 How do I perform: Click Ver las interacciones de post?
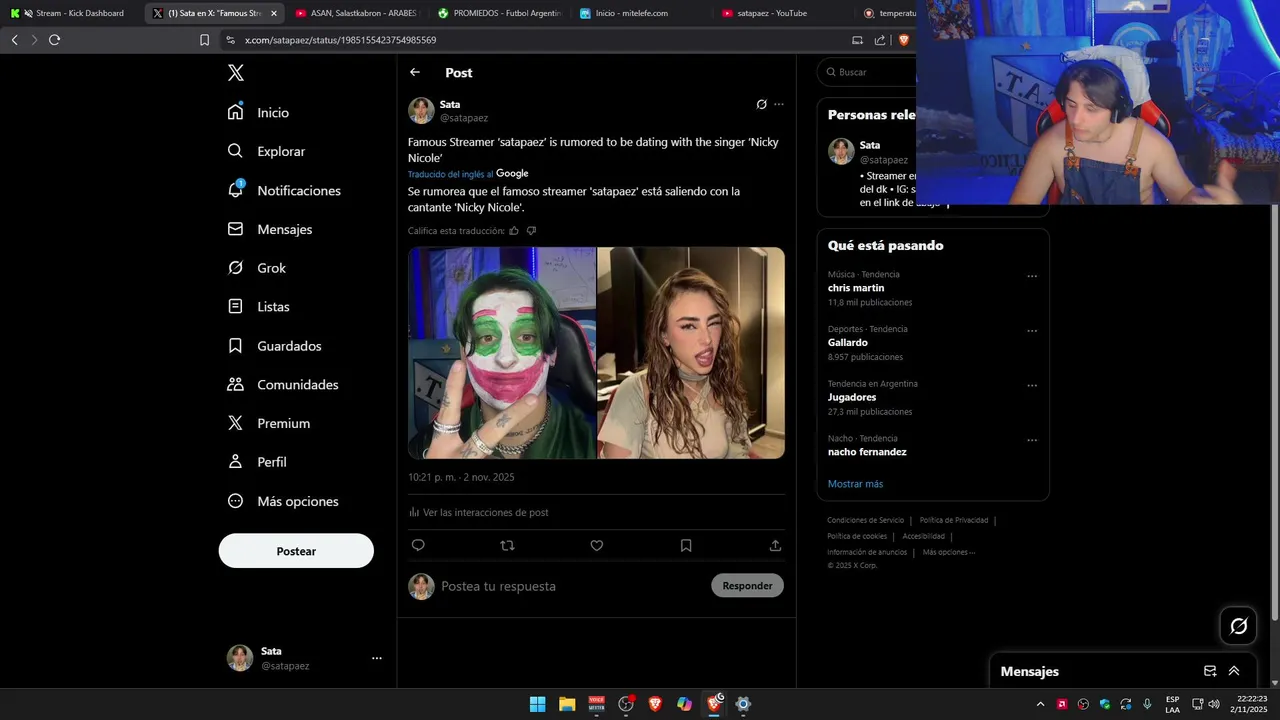[479, 512]
